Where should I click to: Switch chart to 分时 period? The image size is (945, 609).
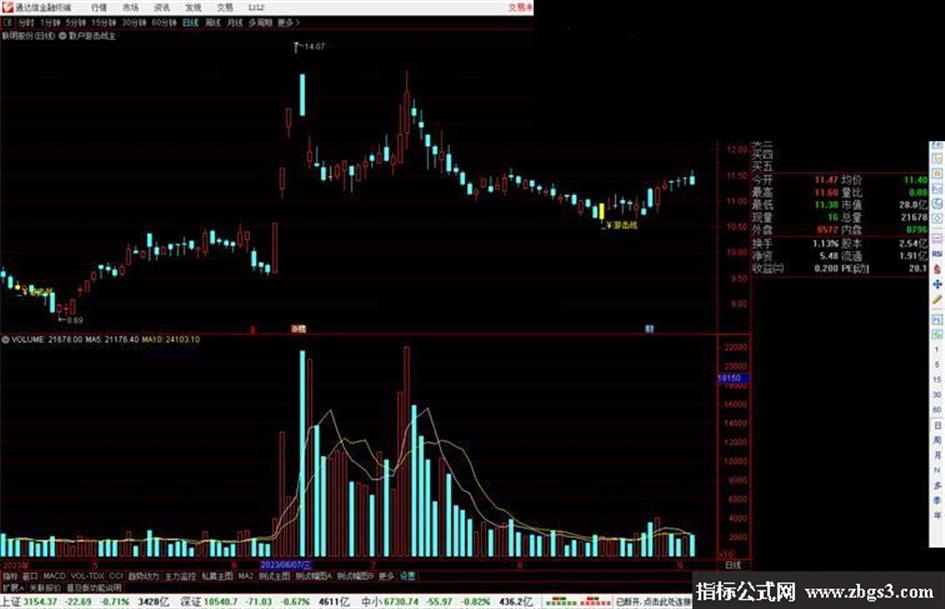tap(26, 22)
